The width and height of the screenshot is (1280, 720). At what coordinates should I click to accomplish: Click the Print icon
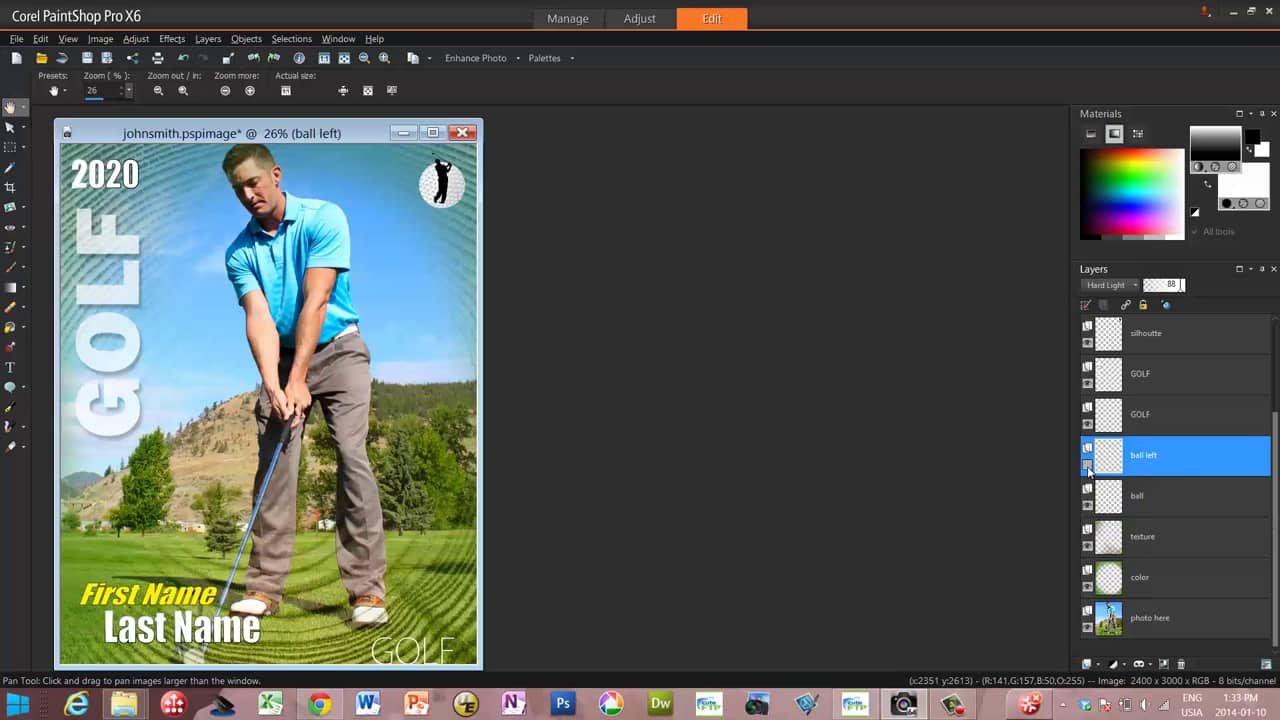point(157,58)
